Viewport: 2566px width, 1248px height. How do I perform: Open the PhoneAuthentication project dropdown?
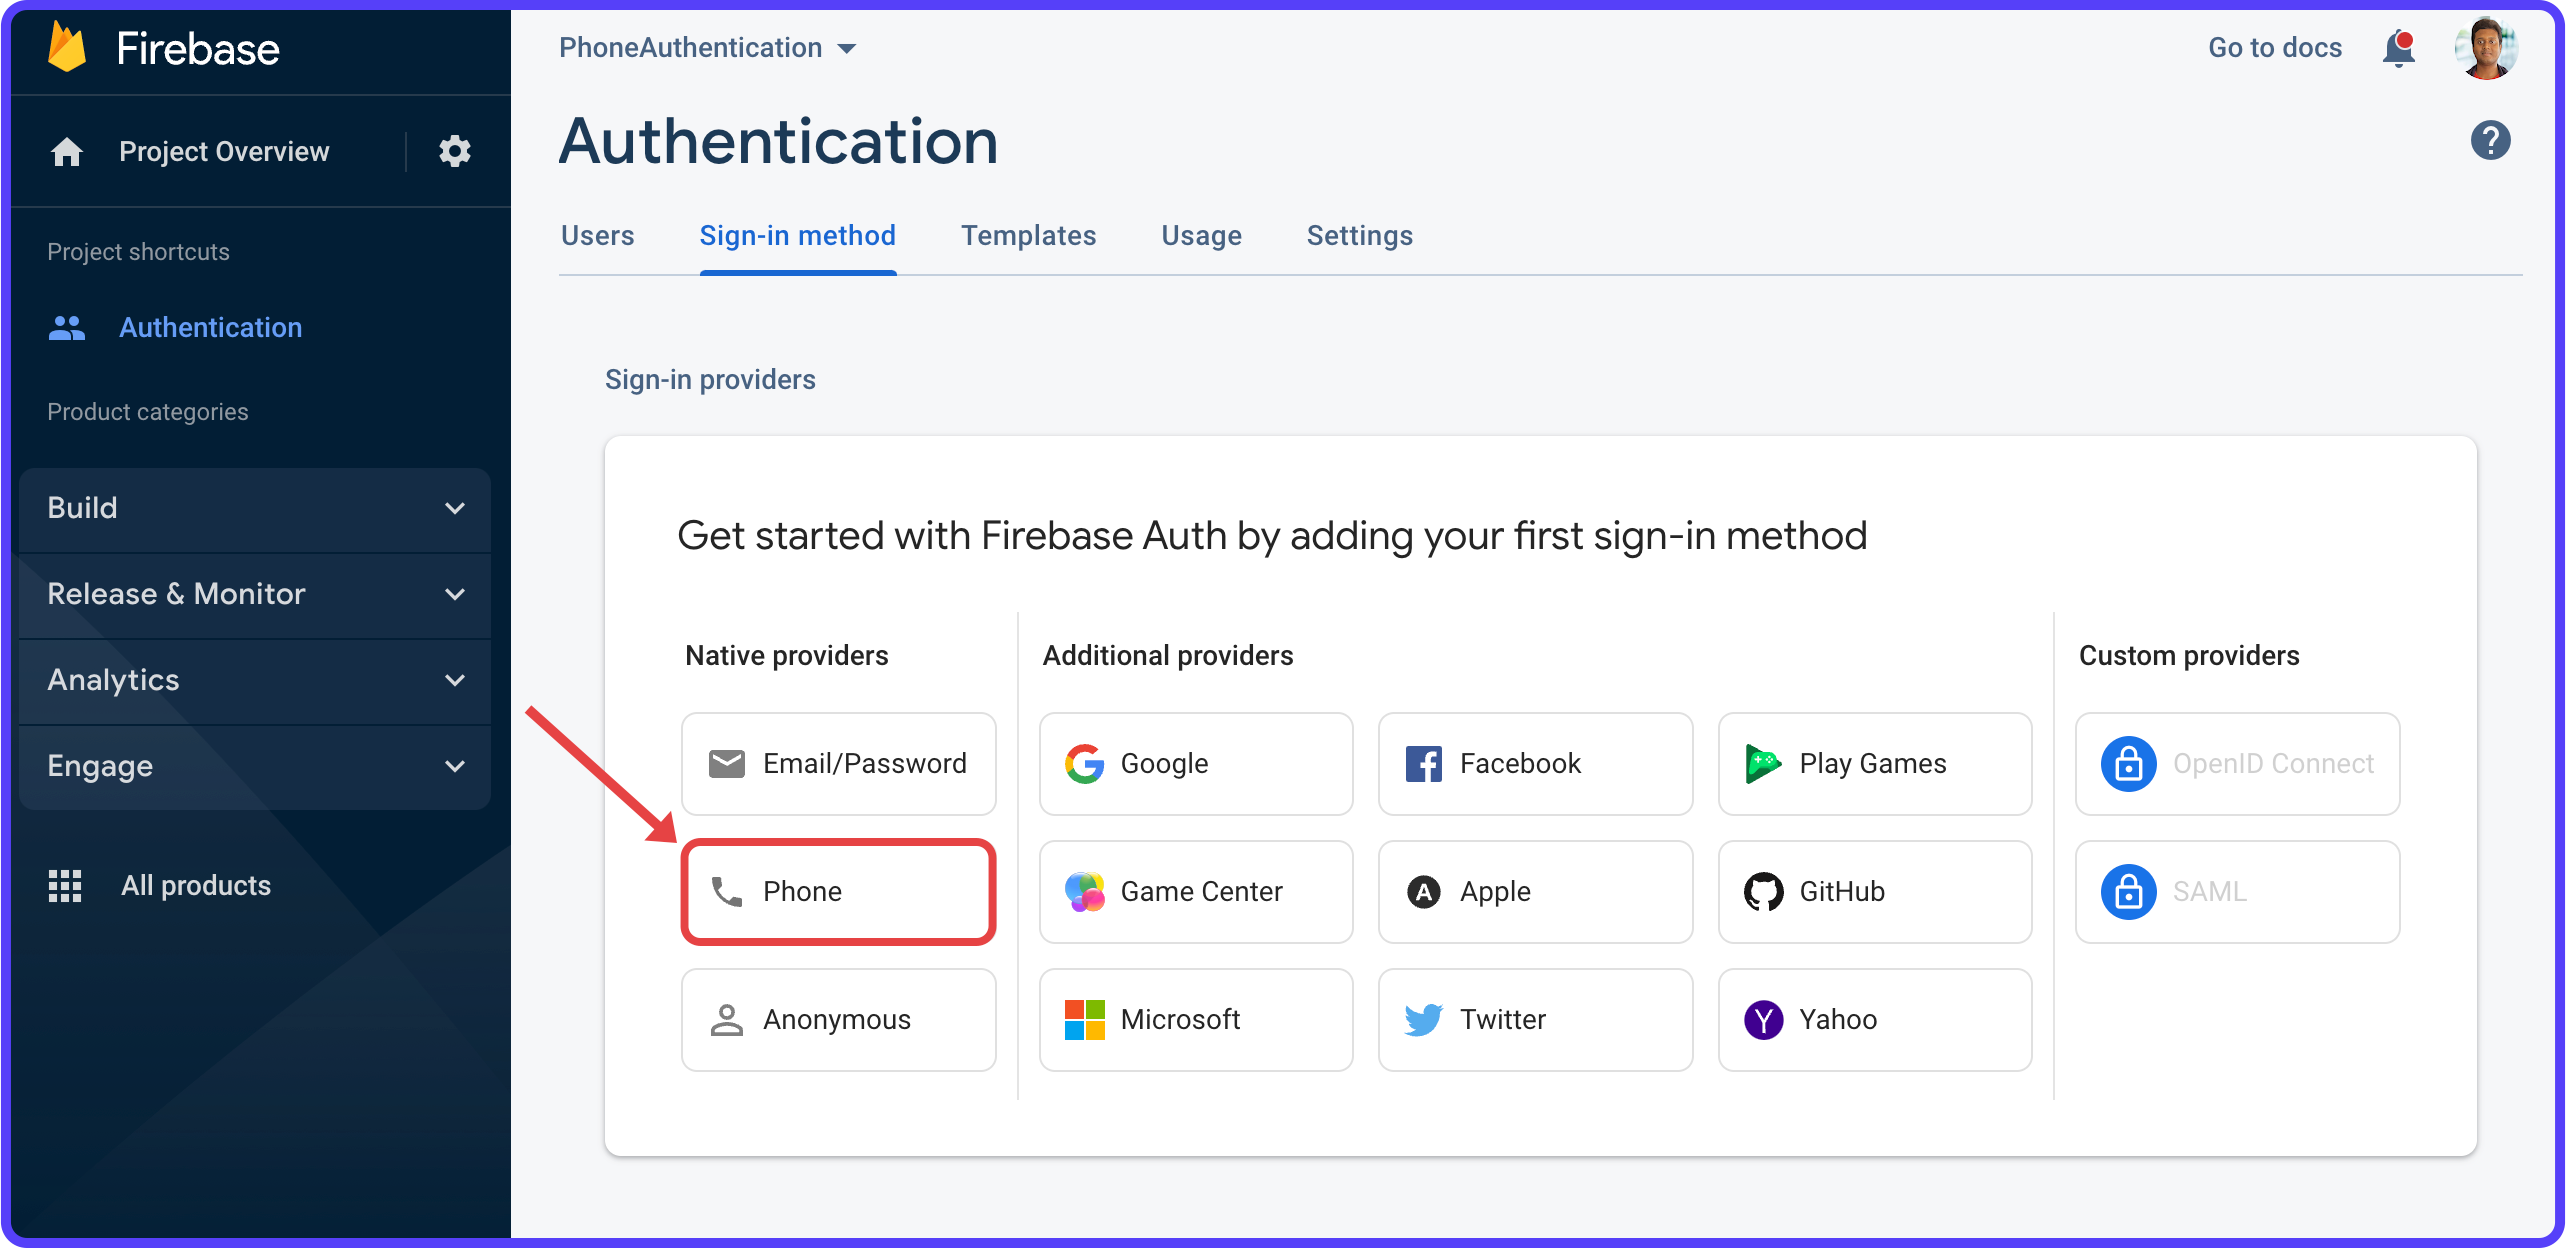707,48
